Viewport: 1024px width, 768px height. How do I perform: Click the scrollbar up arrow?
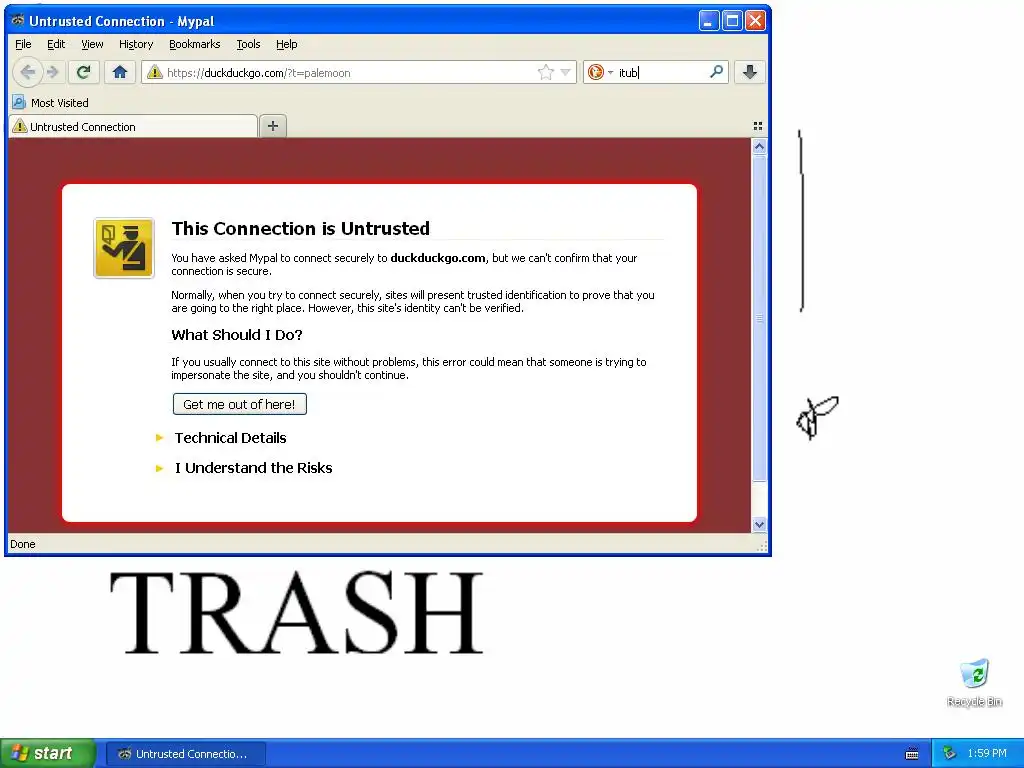[759, 146]
